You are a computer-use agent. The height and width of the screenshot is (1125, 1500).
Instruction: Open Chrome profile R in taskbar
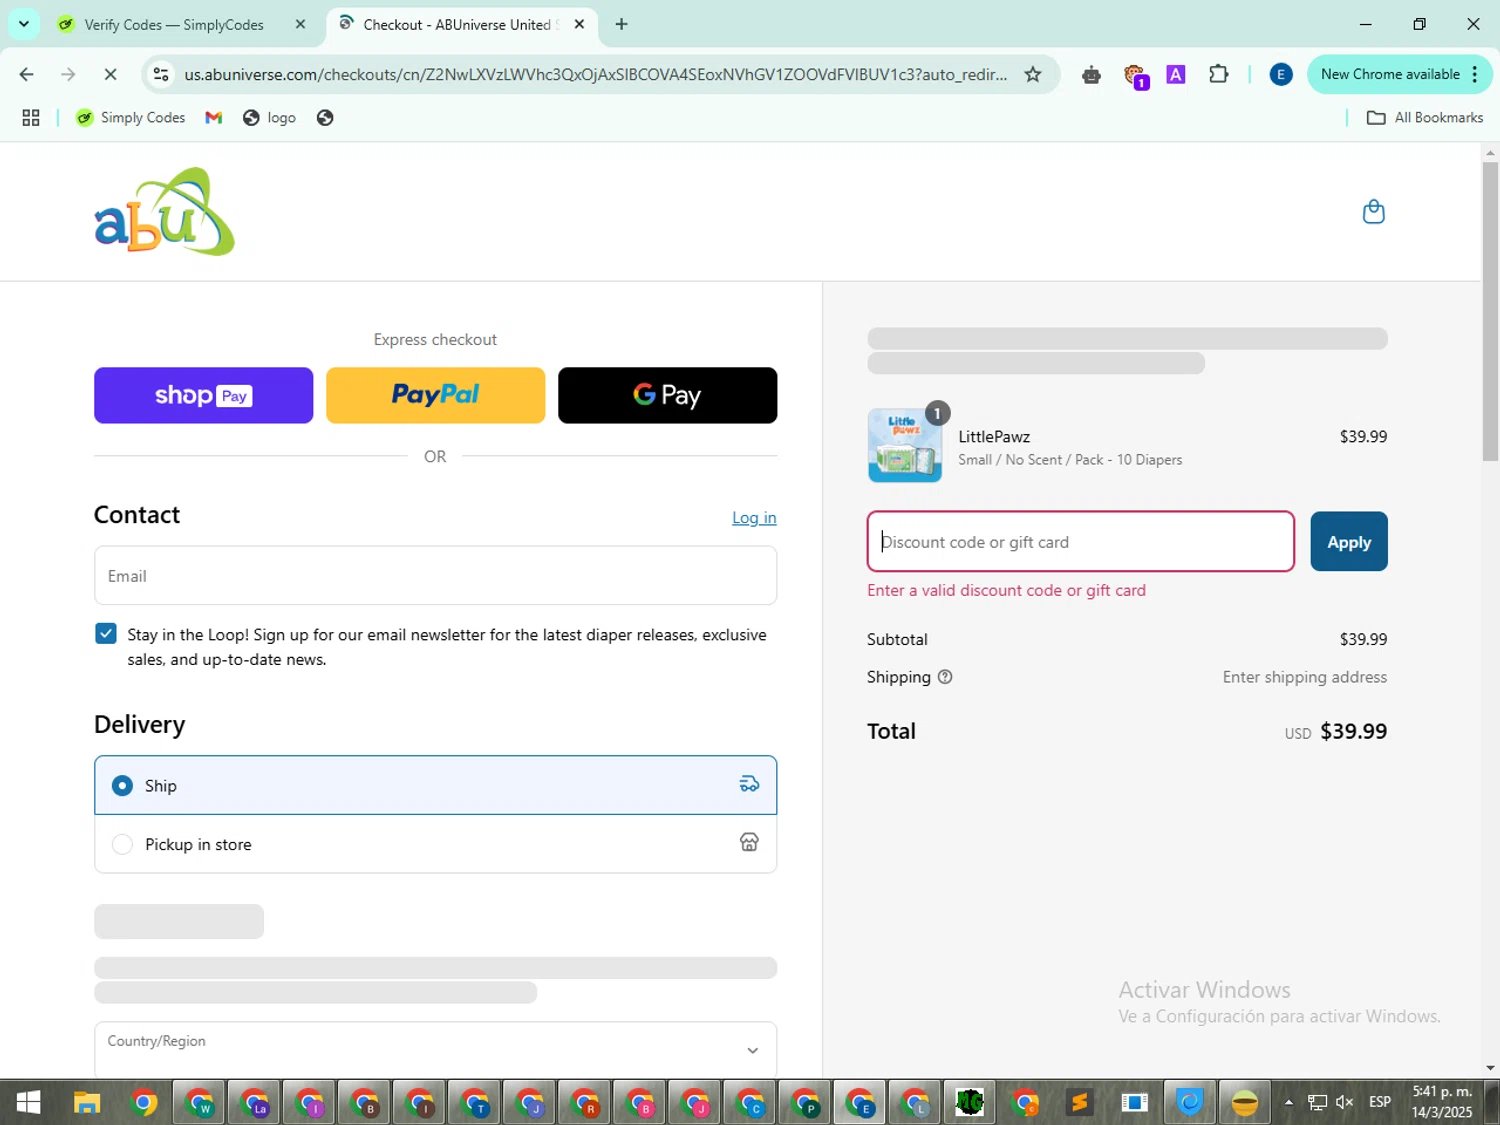coord(584,1102)
